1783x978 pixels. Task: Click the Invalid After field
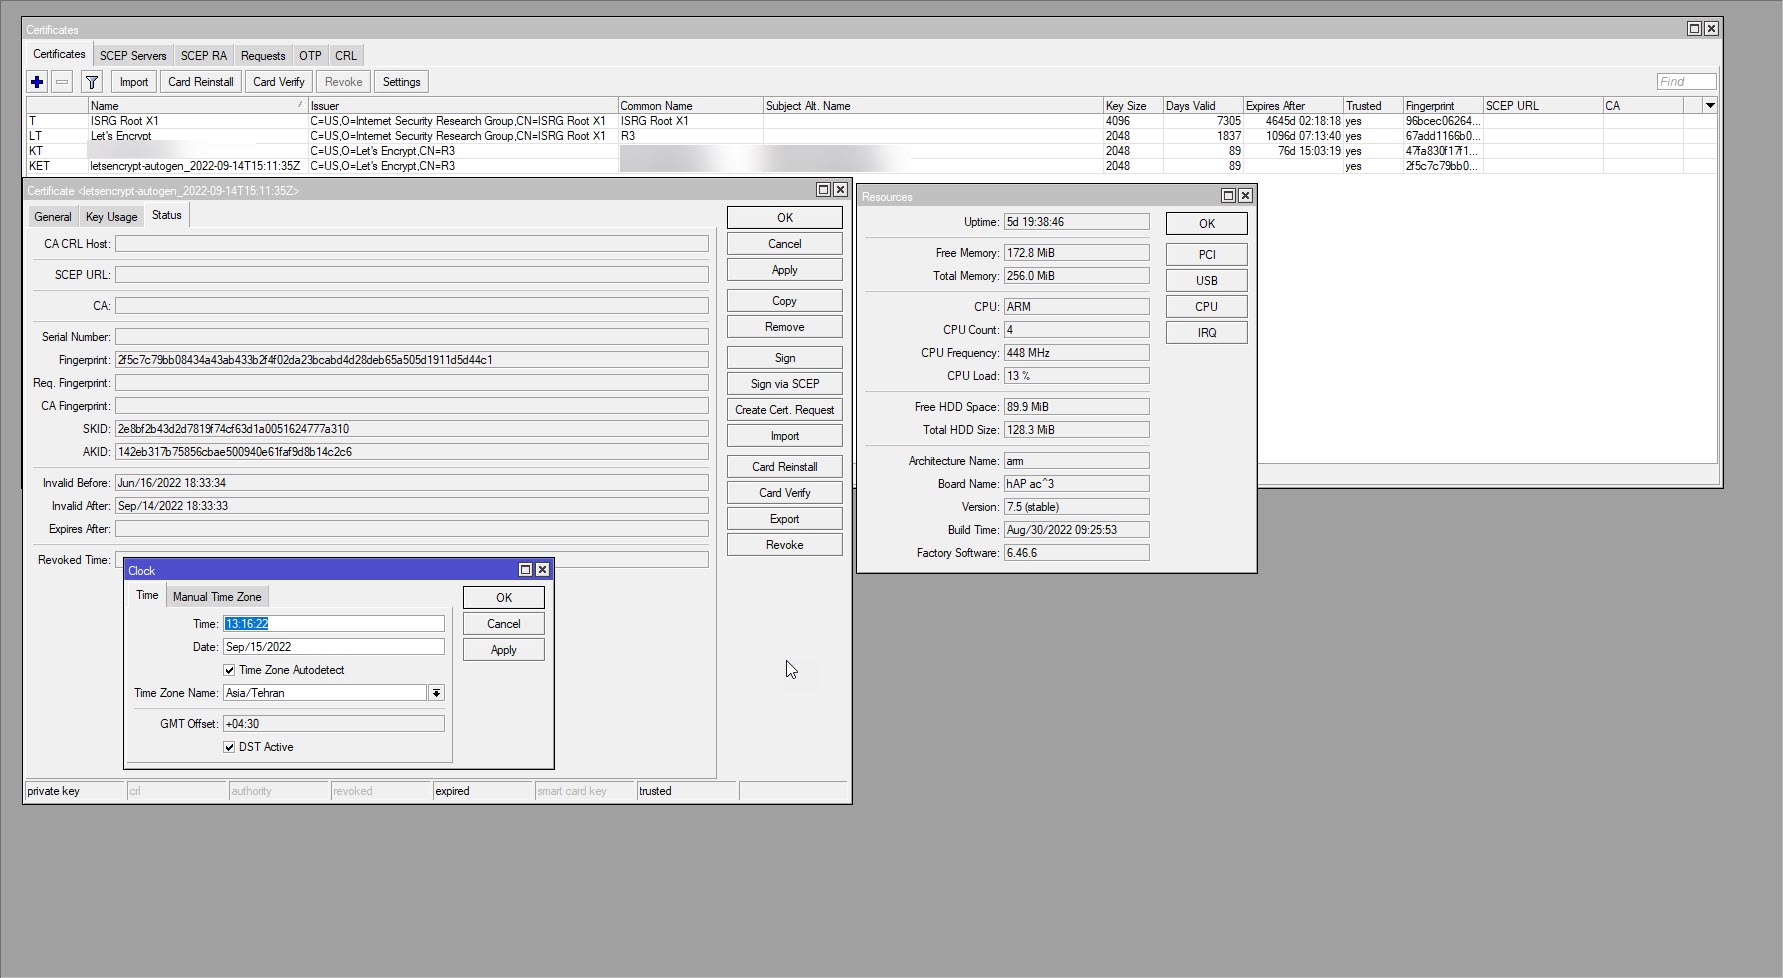[x=412, y=506]
